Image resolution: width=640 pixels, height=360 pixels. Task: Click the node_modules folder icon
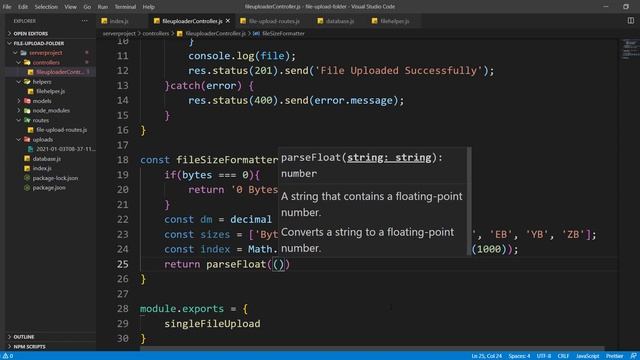point(27,111)
